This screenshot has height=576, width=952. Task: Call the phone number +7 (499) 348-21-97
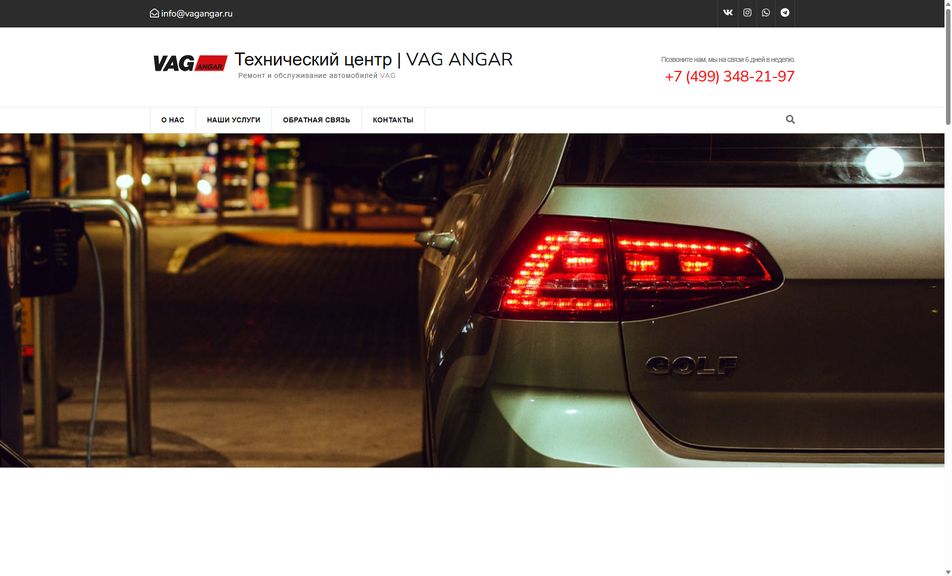(729, 76)
